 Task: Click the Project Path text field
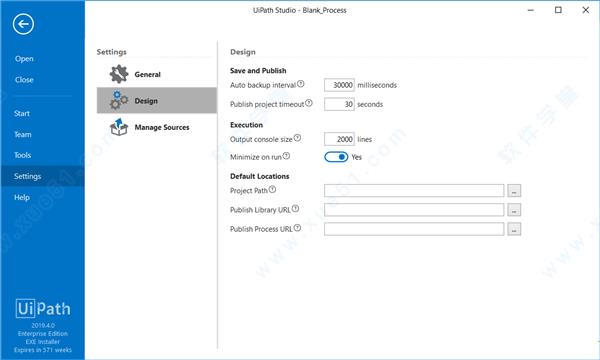414,191
